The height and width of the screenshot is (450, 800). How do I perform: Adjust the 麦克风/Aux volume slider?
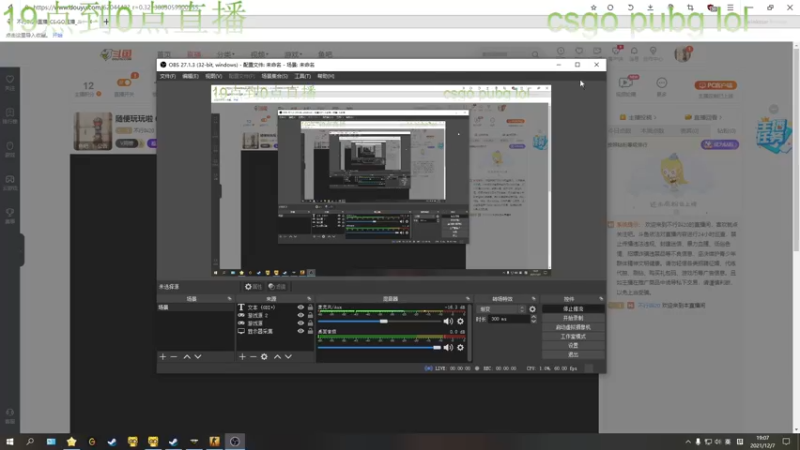tap(379, 321)
